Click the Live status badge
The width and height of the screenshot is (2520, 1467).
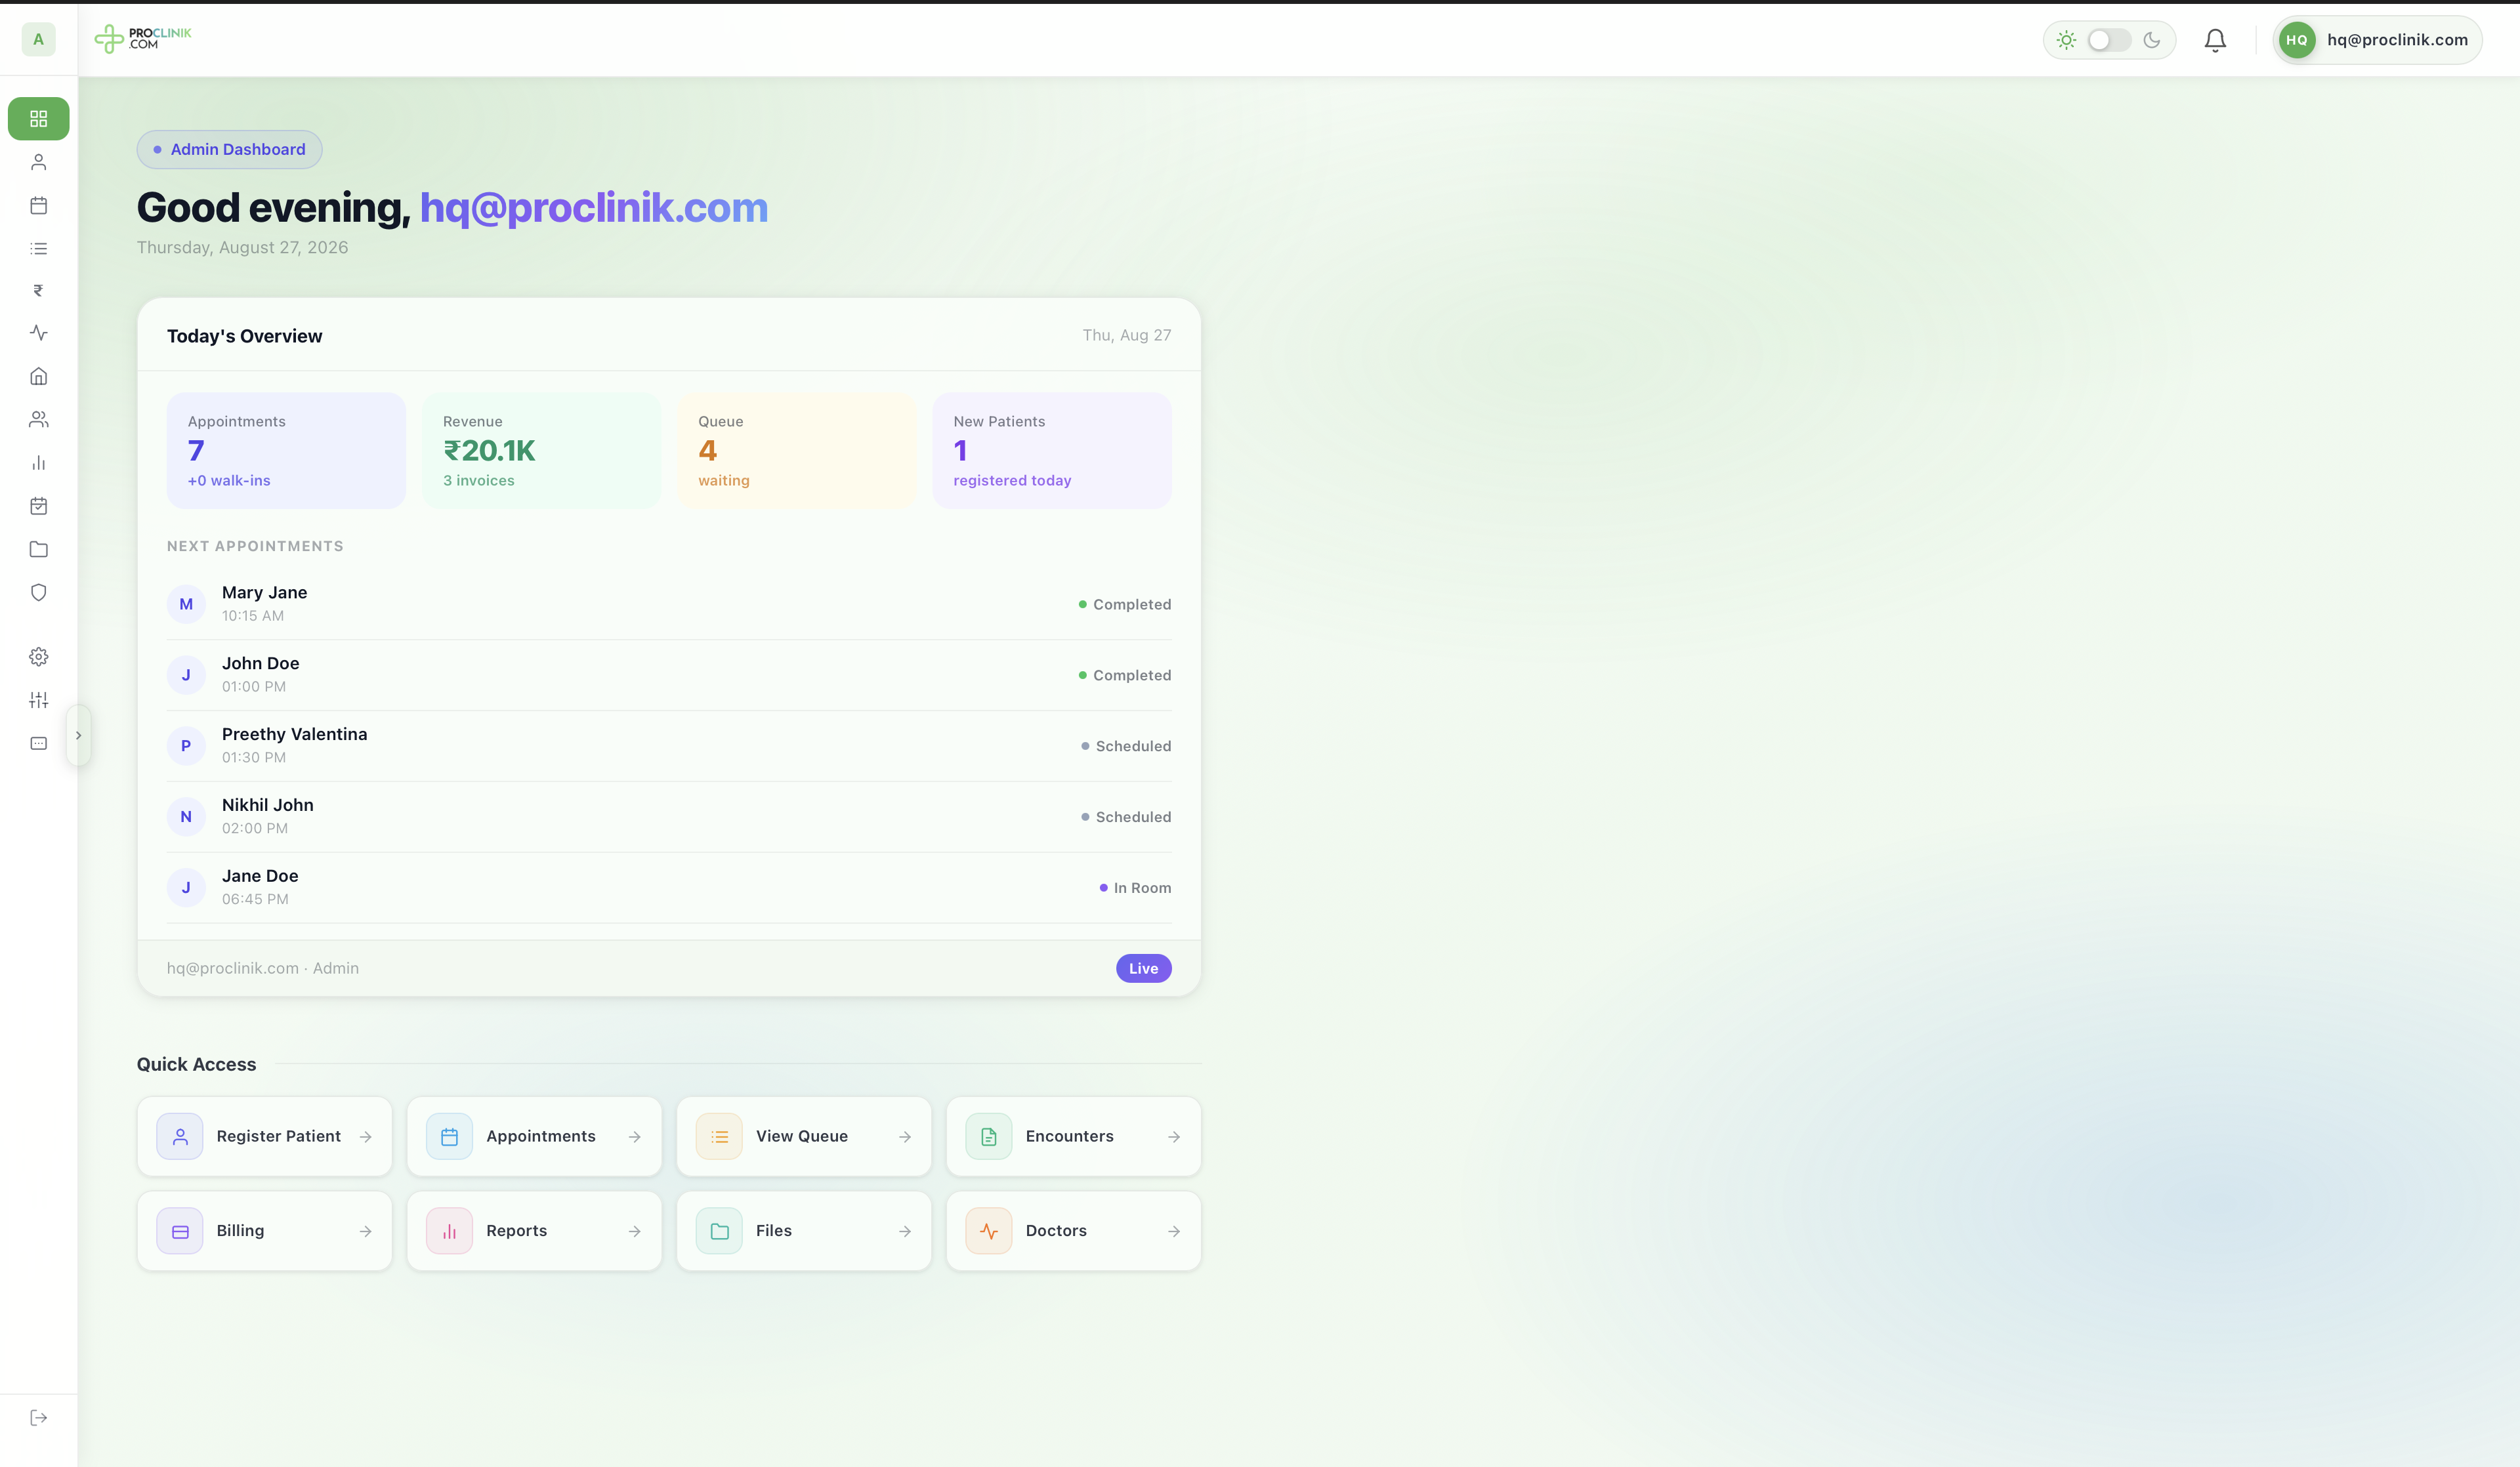click(1143, 968)
